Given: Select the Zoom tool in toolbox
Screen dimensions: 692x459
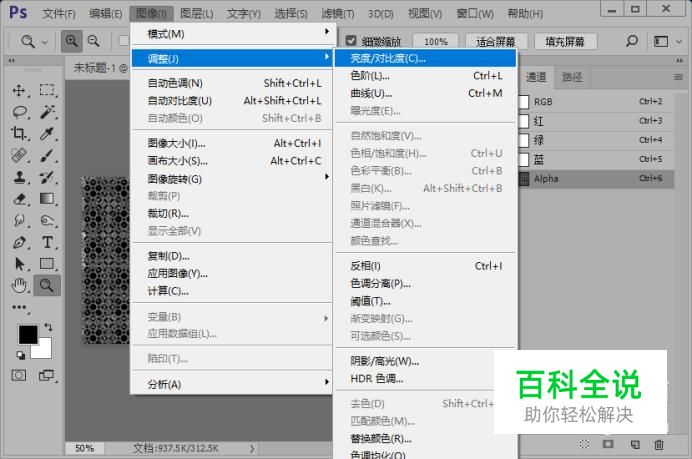Looking at the screenshot, I should coord(46,285).
